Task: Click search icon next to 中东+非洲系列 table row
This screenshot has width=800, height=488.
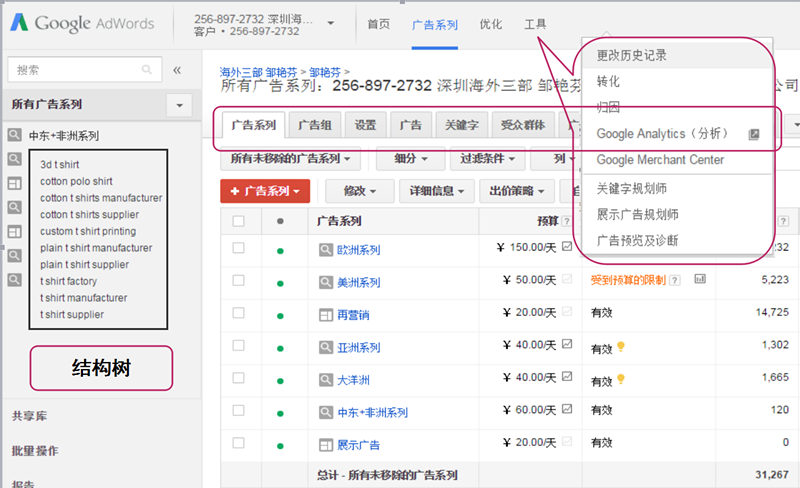Action: click(326, 412)
